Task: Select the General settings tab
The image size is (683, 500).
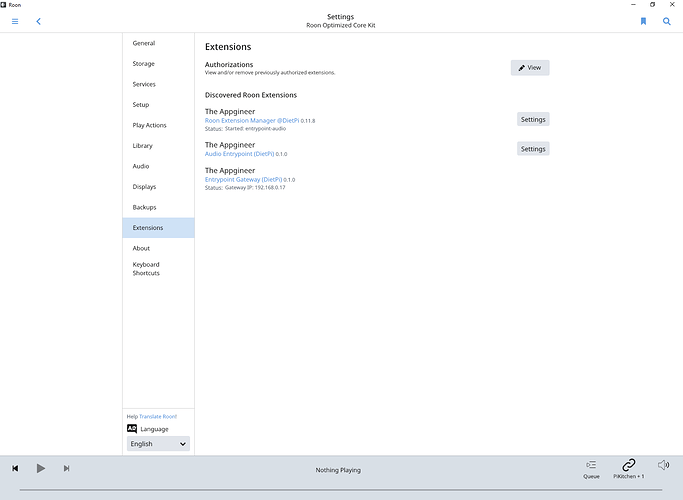Action: coord(158,43)
